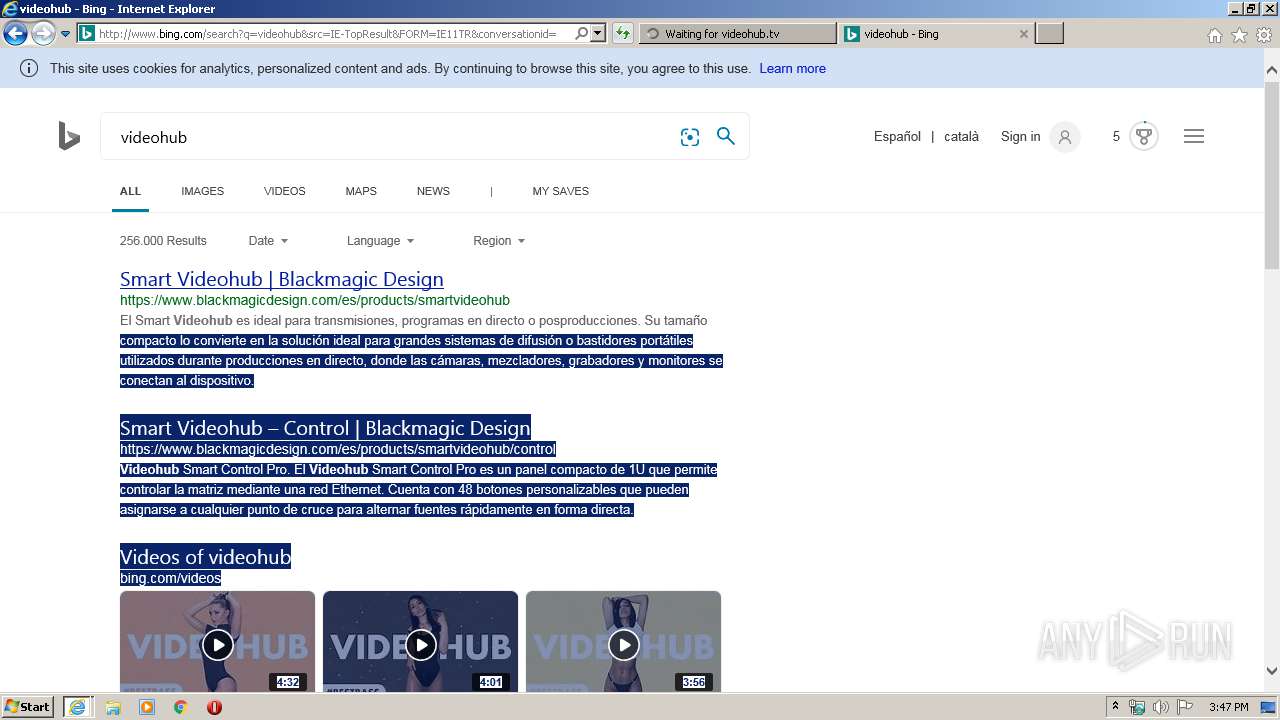
Task: Open the Videos of videohub heading
Action: (x=205, y=557)
